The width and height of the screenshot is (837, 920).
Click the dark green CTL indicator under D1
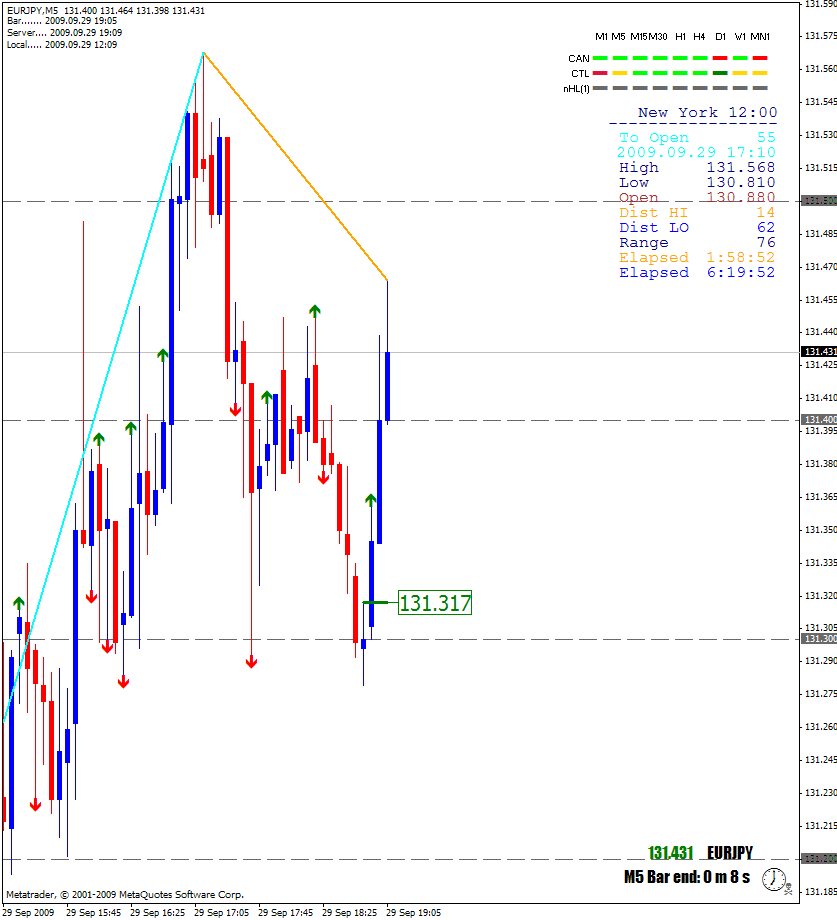[720, 73]
